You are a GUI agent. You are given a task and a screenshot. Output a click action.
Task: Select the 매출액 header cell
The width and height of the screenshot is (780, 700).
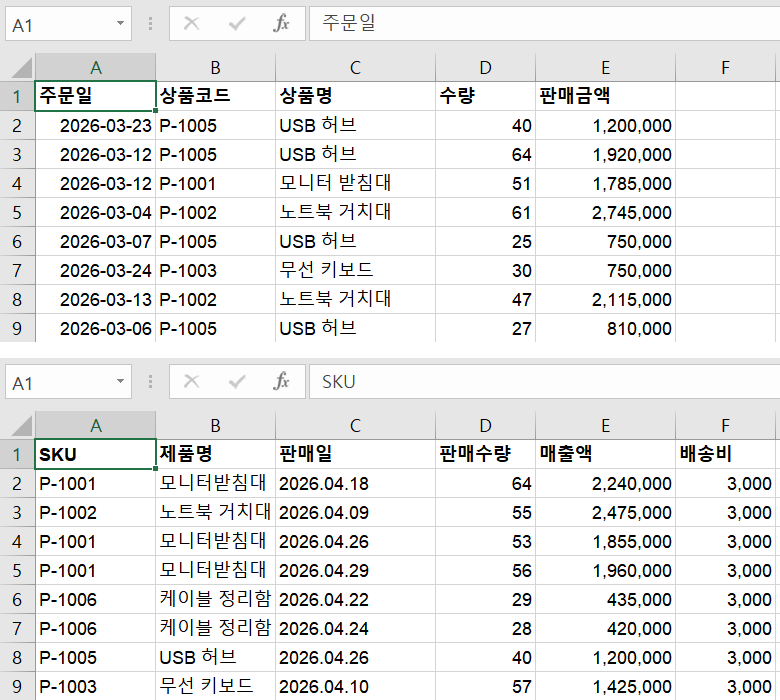[x=605, y=454]
